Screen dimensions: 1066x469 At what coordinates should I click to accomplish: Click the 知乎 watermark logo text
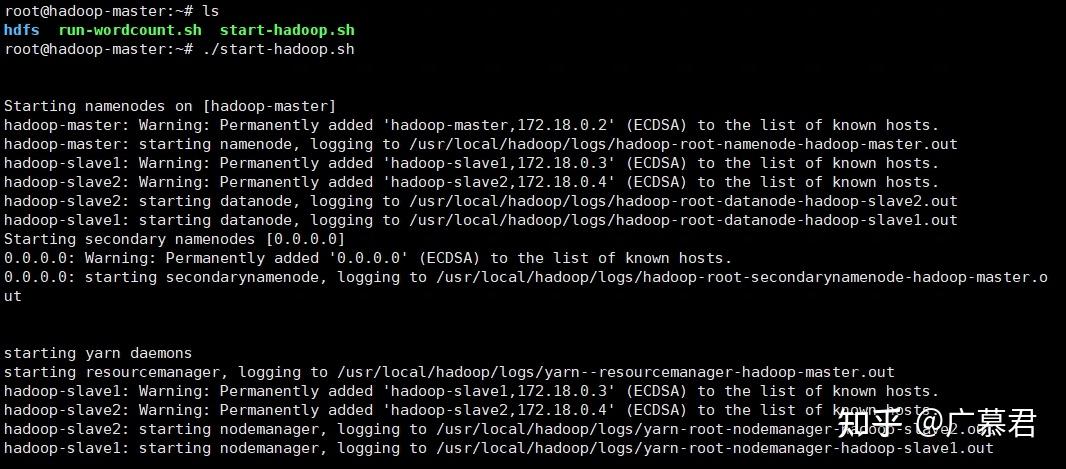(872, 423)
